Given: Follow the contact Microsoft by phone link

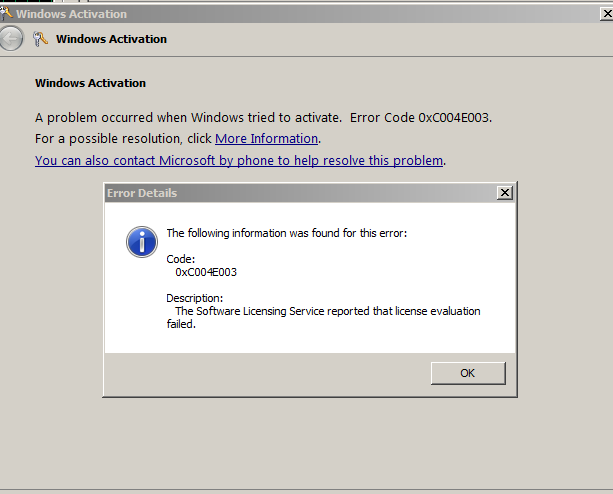Looking at the screenshot, I should (239, 160).
